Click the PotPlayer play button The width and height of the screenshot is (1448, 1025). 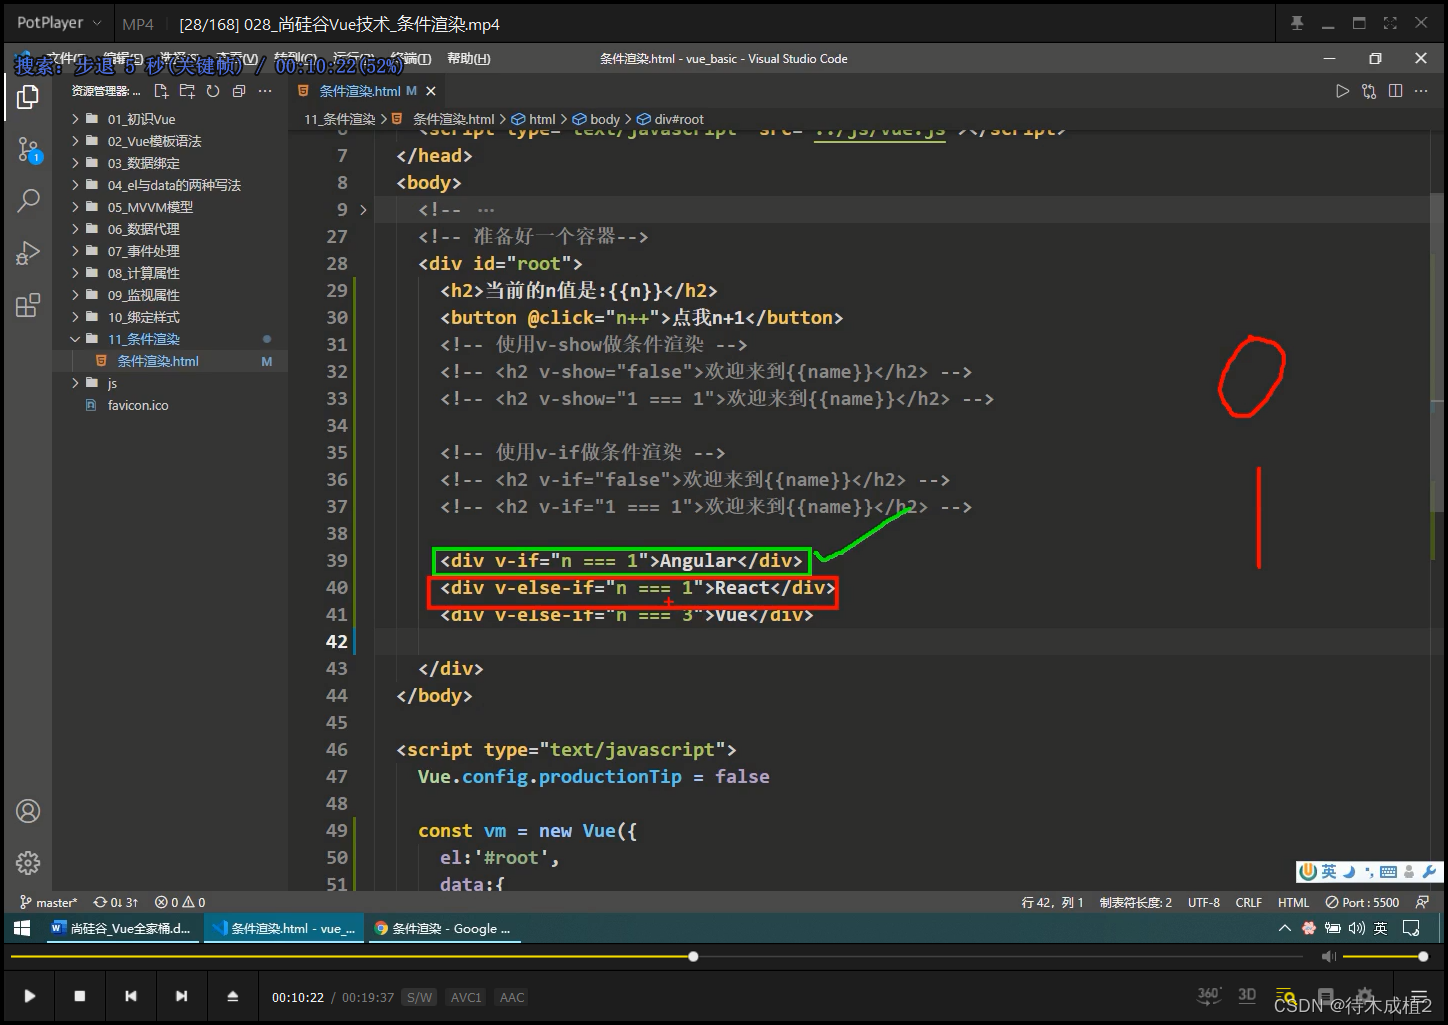[29, 996]
